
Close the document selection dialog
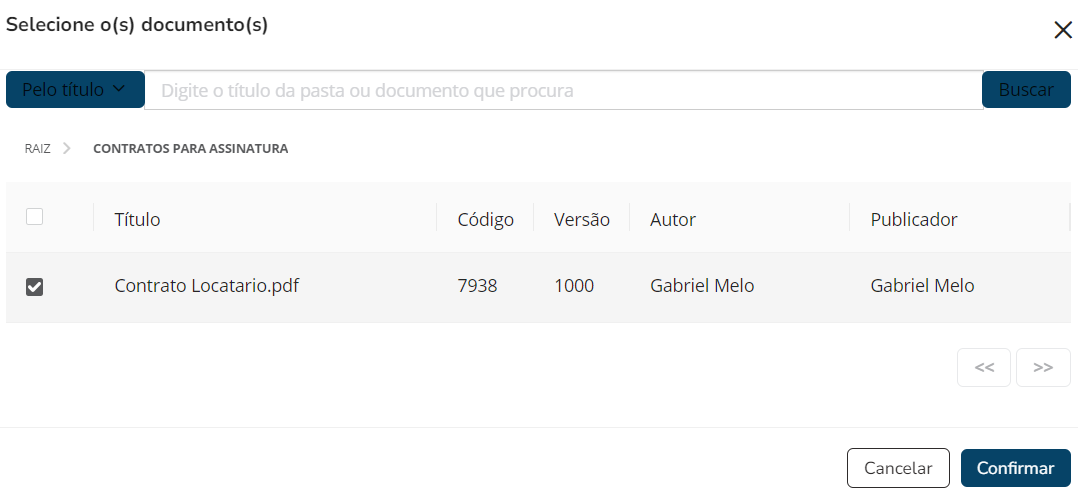pos(1063,30)
